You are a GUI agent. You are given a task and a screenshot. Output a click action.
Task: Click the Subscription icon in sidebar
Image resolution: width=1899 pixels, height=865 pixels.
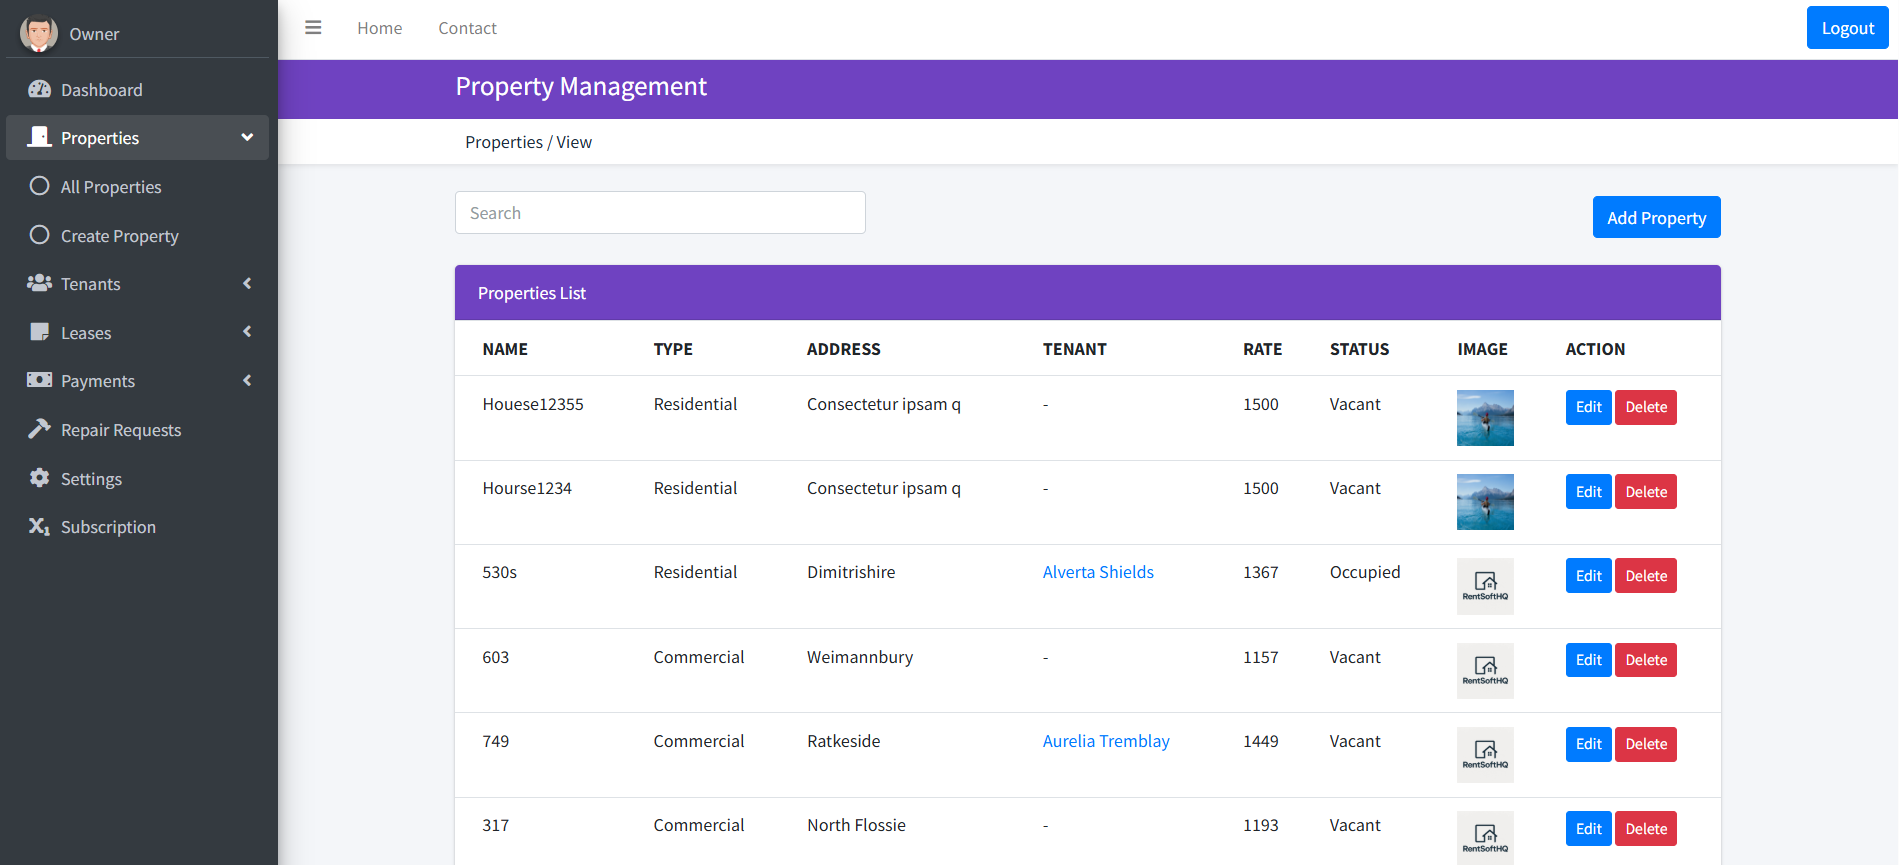pos(39,526)
